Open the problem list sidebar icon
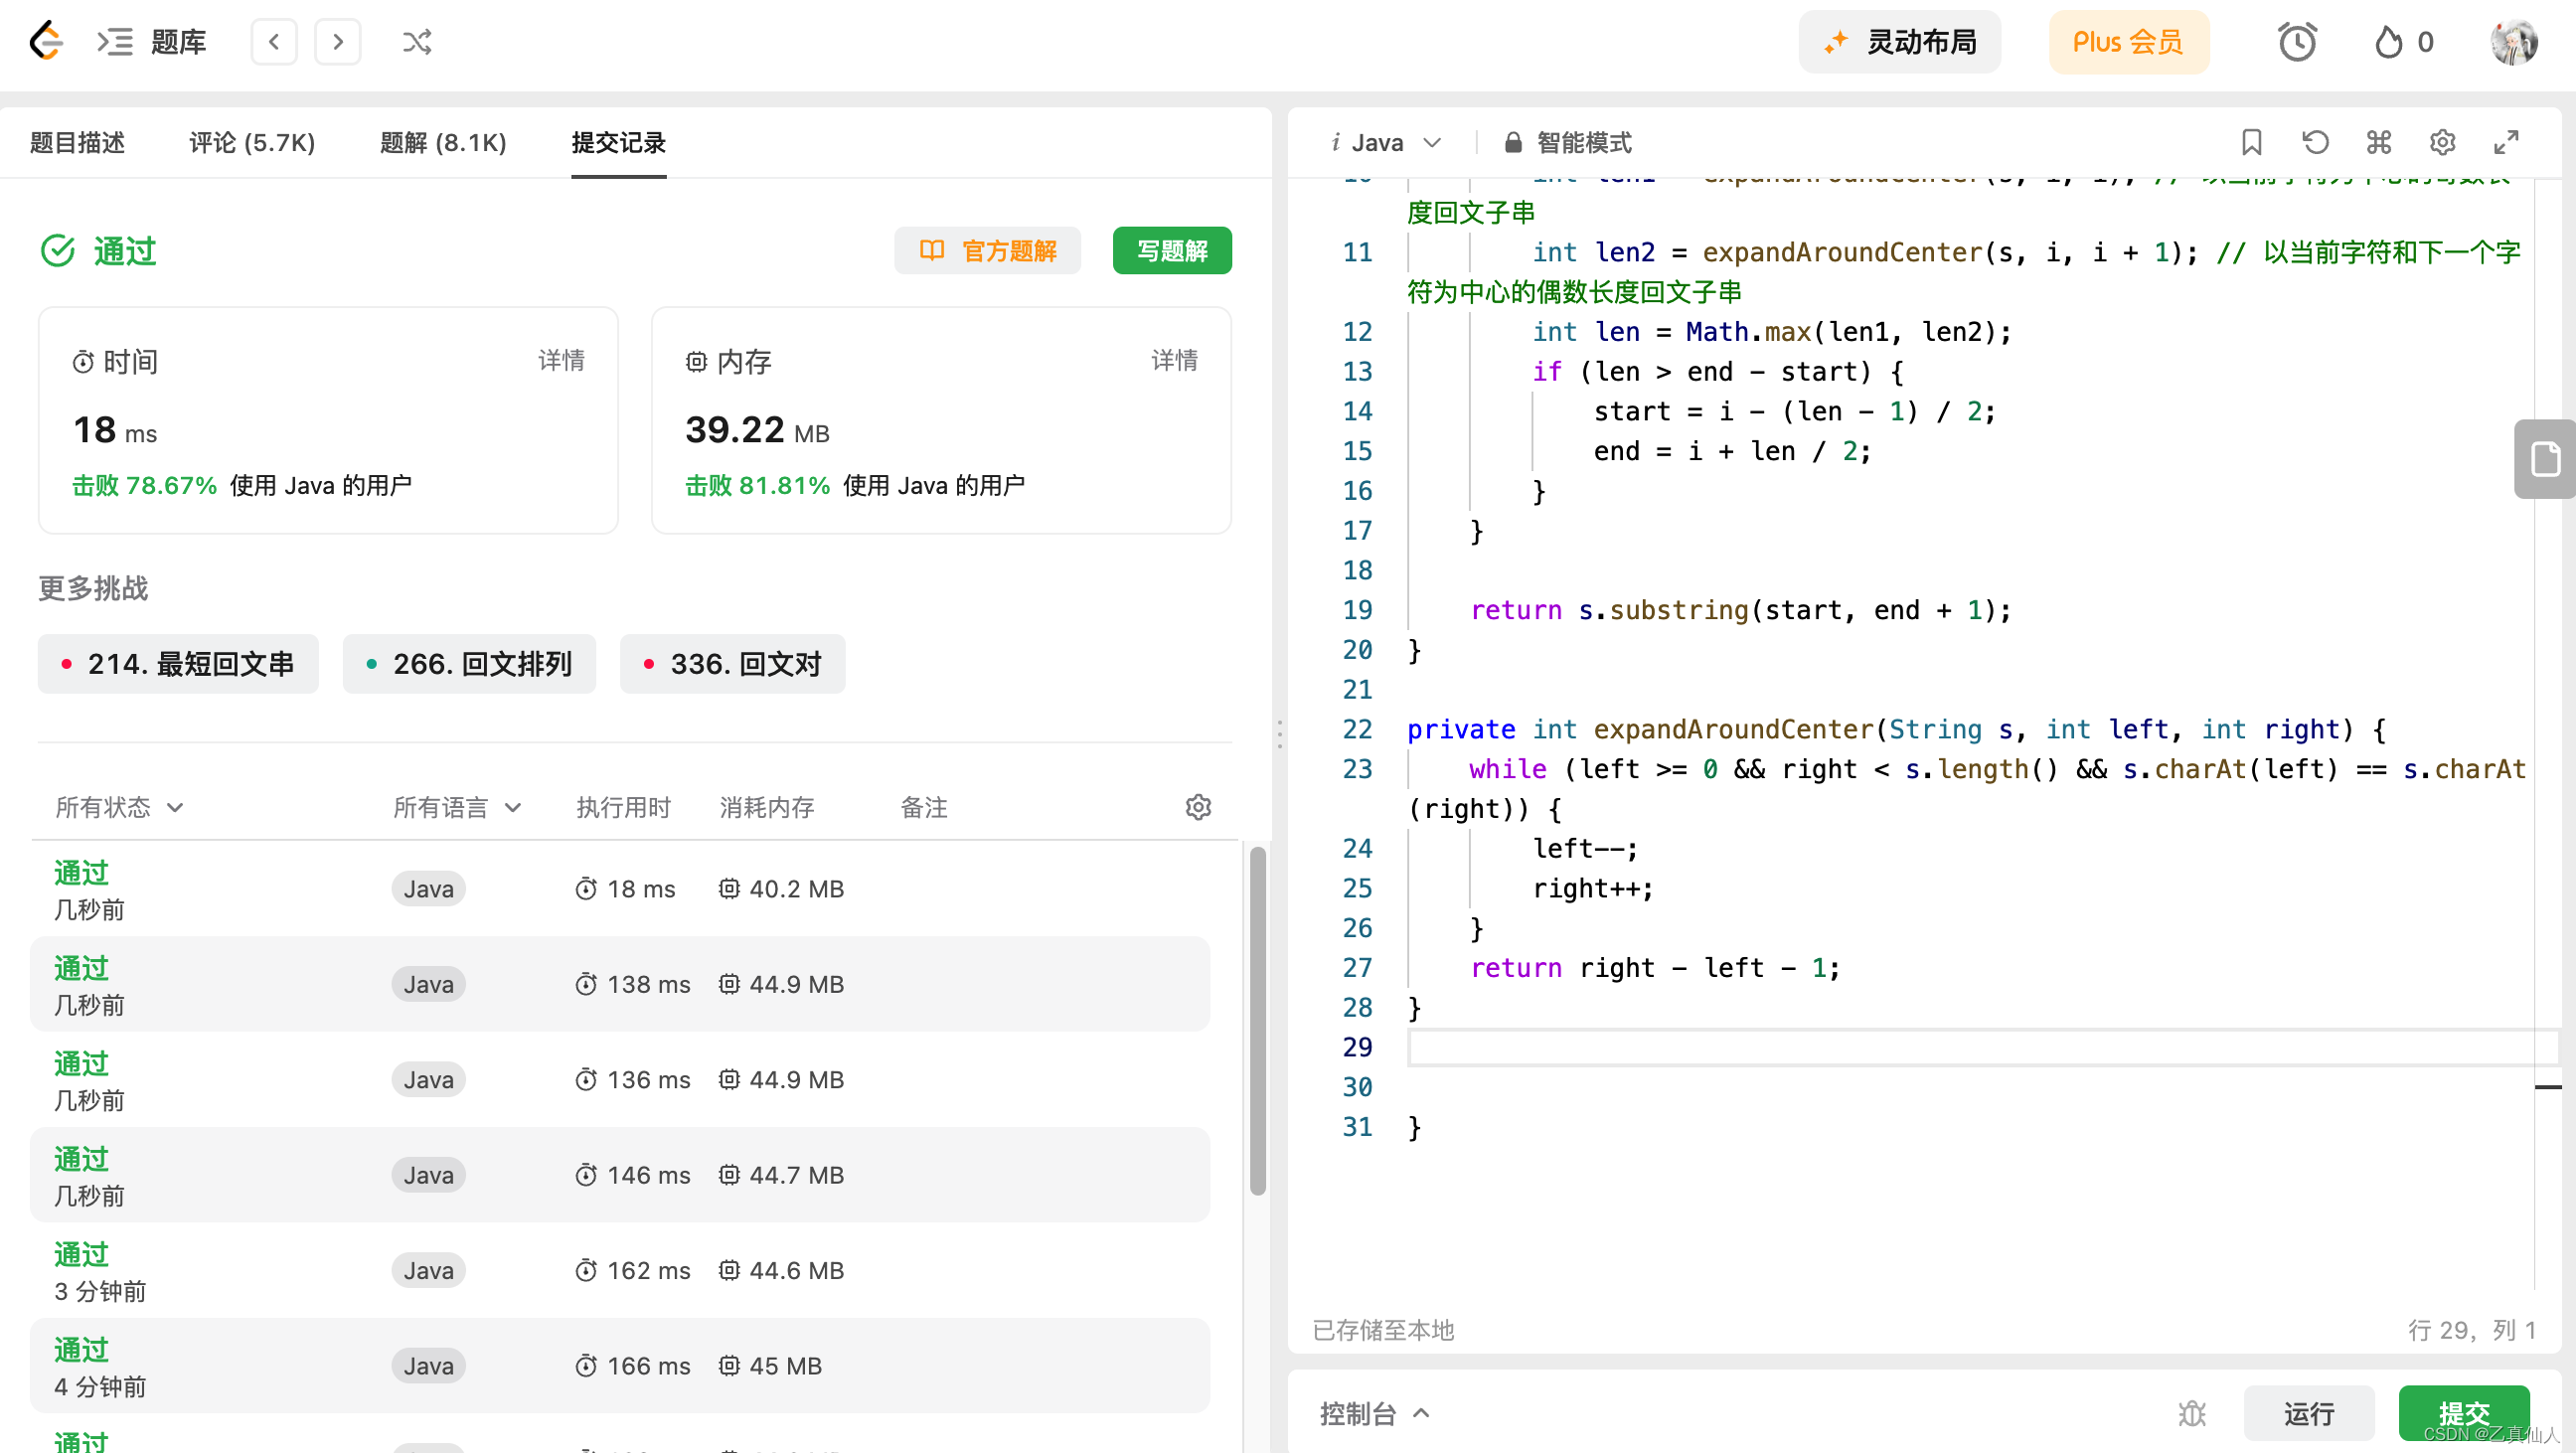The width and height of the screenshot is (2576, 1453). pos(115,42)
